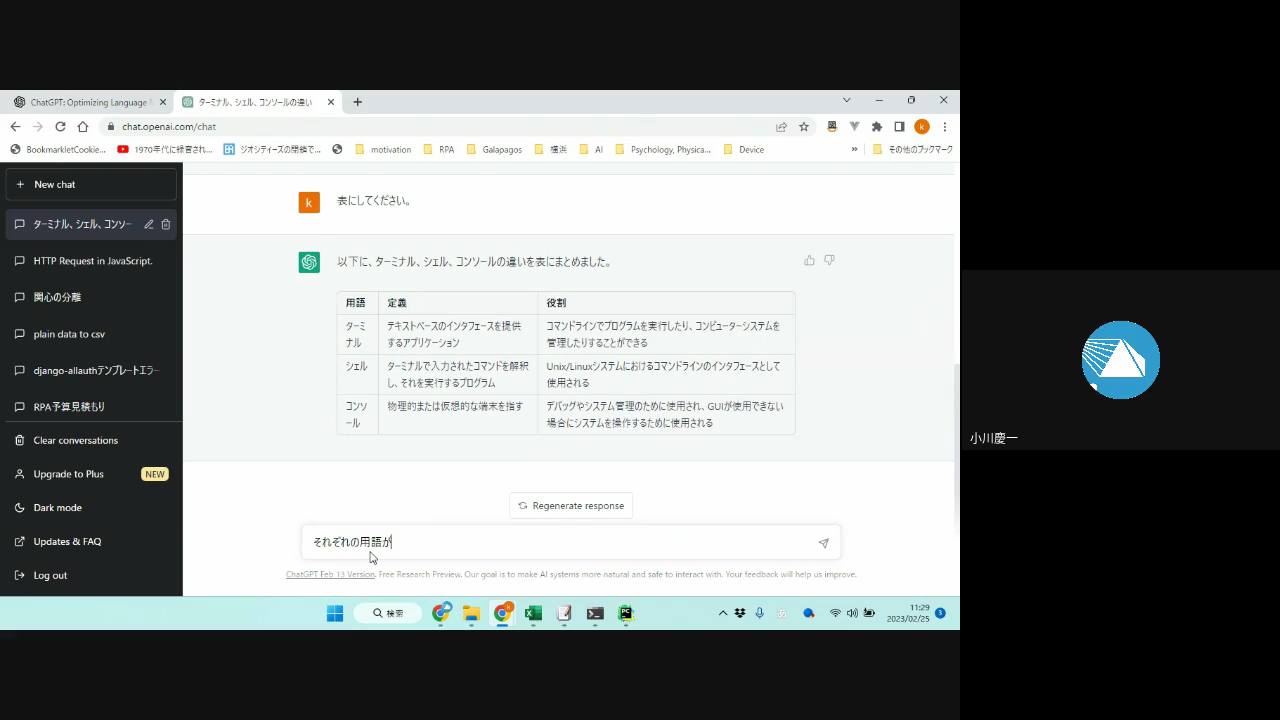Reload the page in browser toolbar
The image size is (1280, 720).
[60, 127]
